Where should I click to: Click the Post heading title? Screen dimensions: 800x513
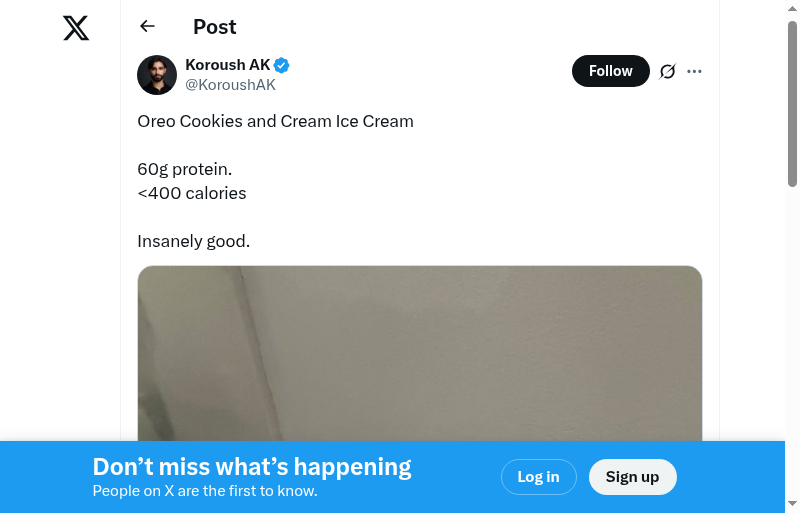coord(215,27)
